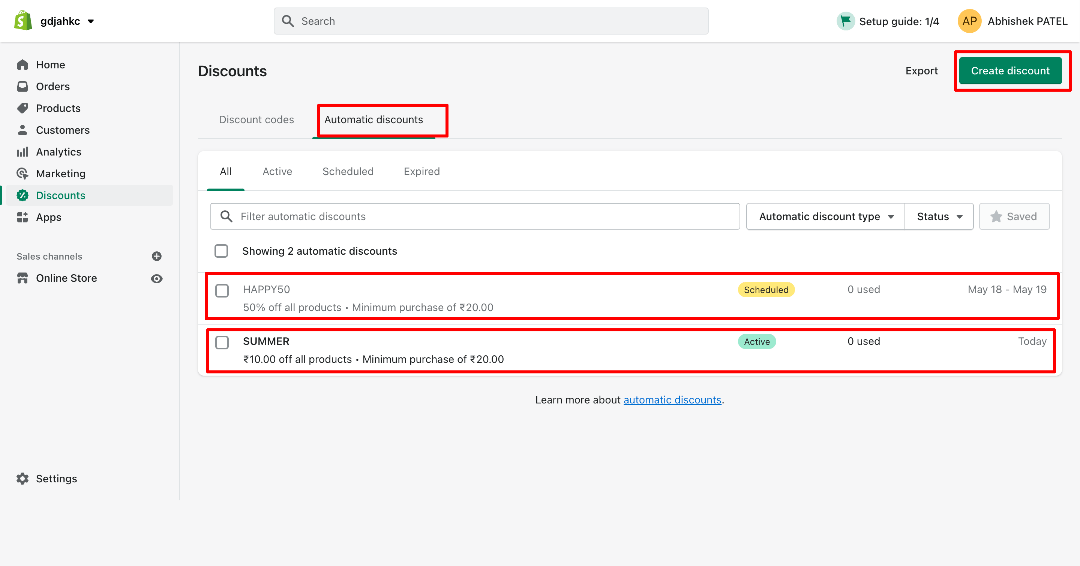The image size is (1080, 566).
Task: Click the AP user avatar
Action: click(969, 21)
